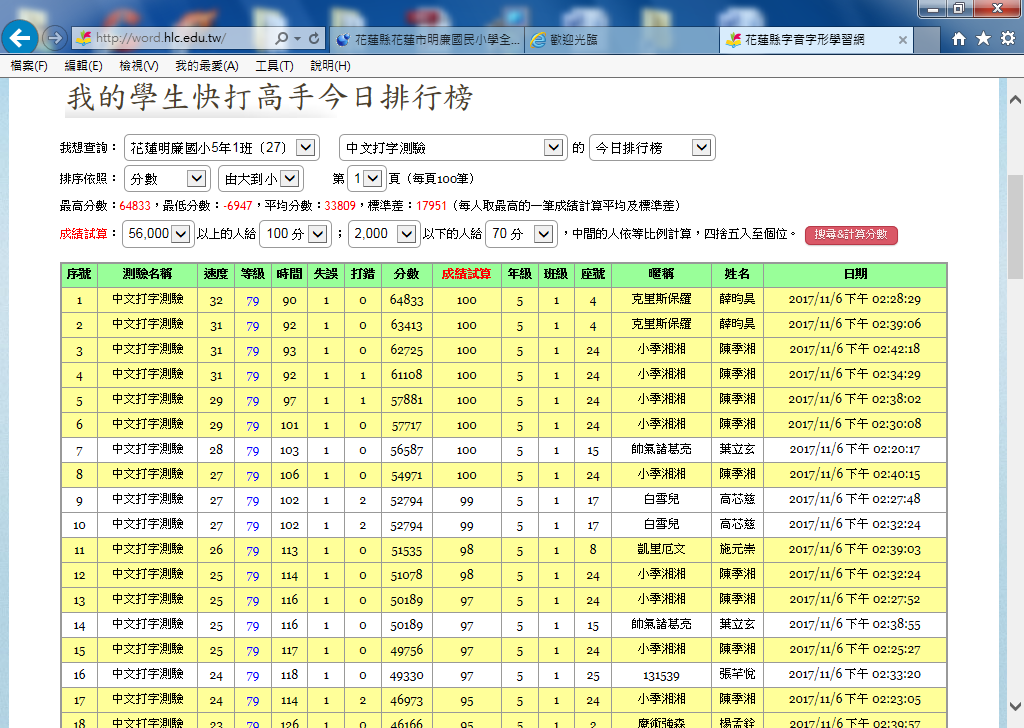Change the 由大到小 sort order dropdown
Image resolution: width=1024 pixels, height=728 pixels.
[289, 179]
